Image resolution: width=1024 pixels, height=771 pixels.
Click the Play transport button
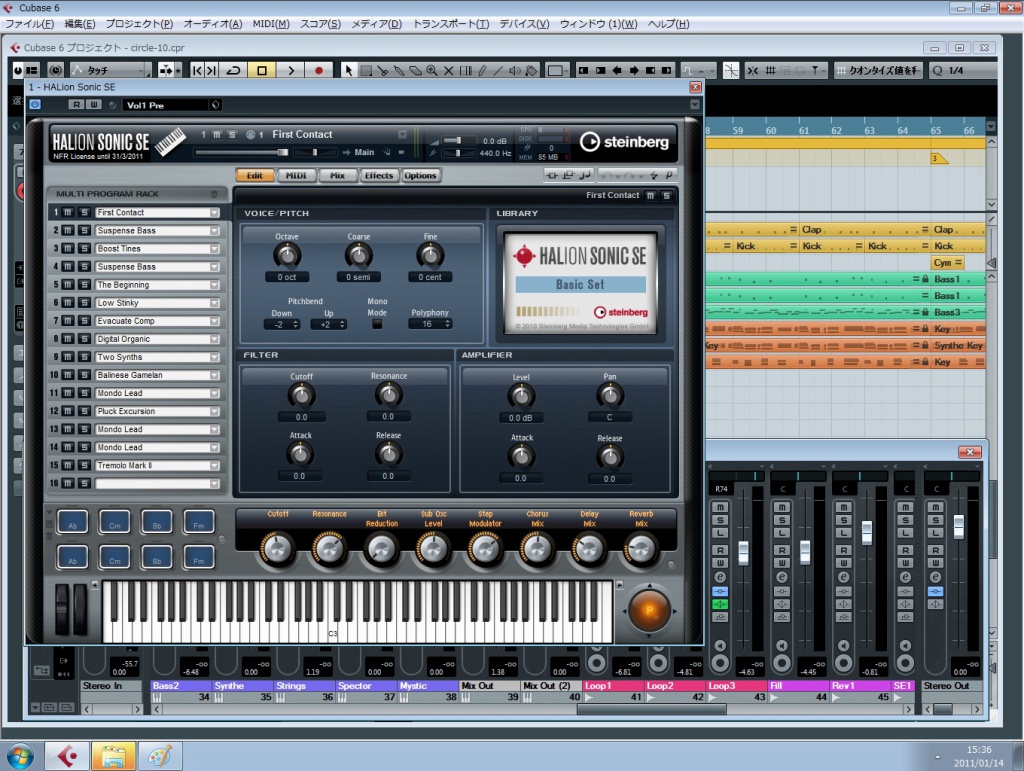coord(291,71)
